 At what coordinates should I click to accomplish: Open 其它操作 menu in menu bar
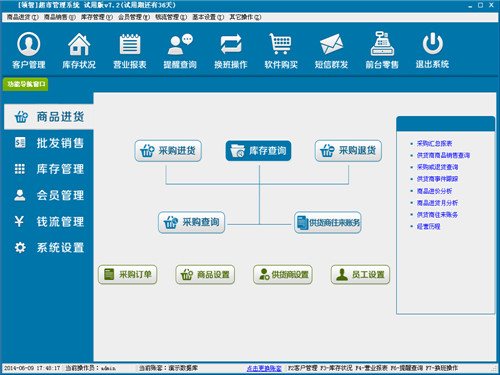pyautogui.click(x=245, y=17)
